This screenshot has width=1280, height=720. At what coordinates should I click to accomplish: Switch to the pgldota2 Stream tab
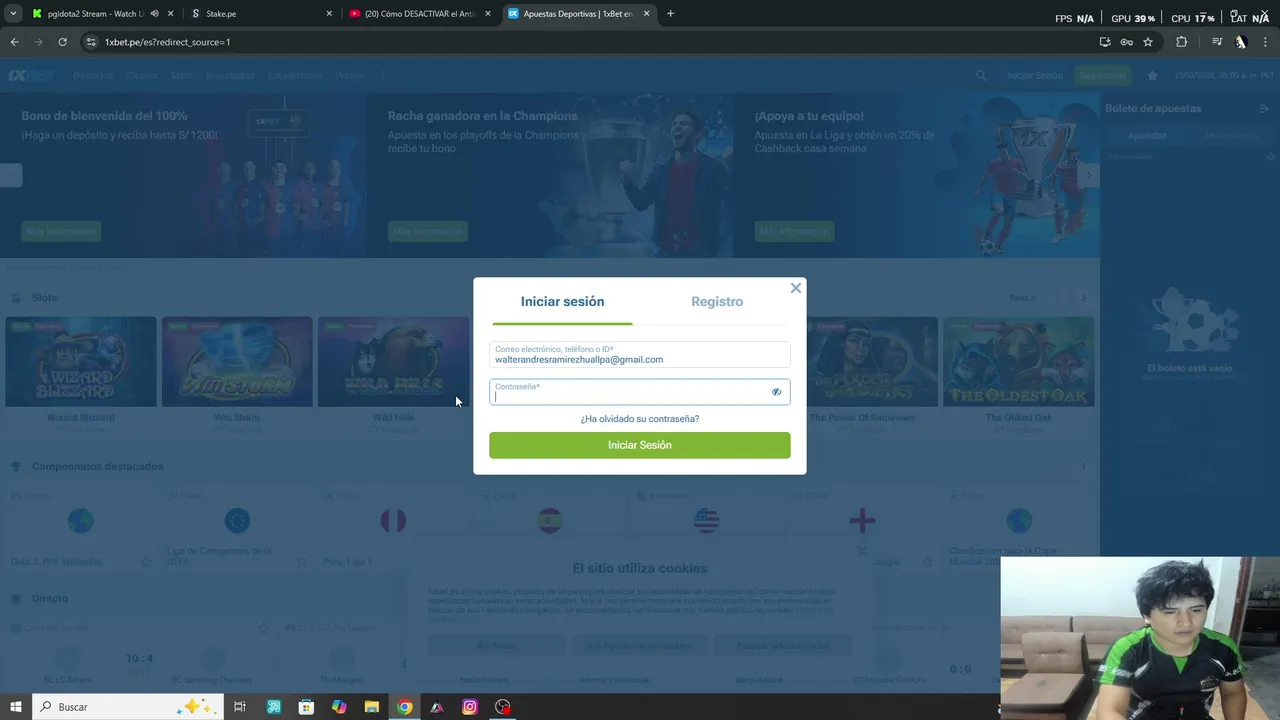[x=95, y=14]
